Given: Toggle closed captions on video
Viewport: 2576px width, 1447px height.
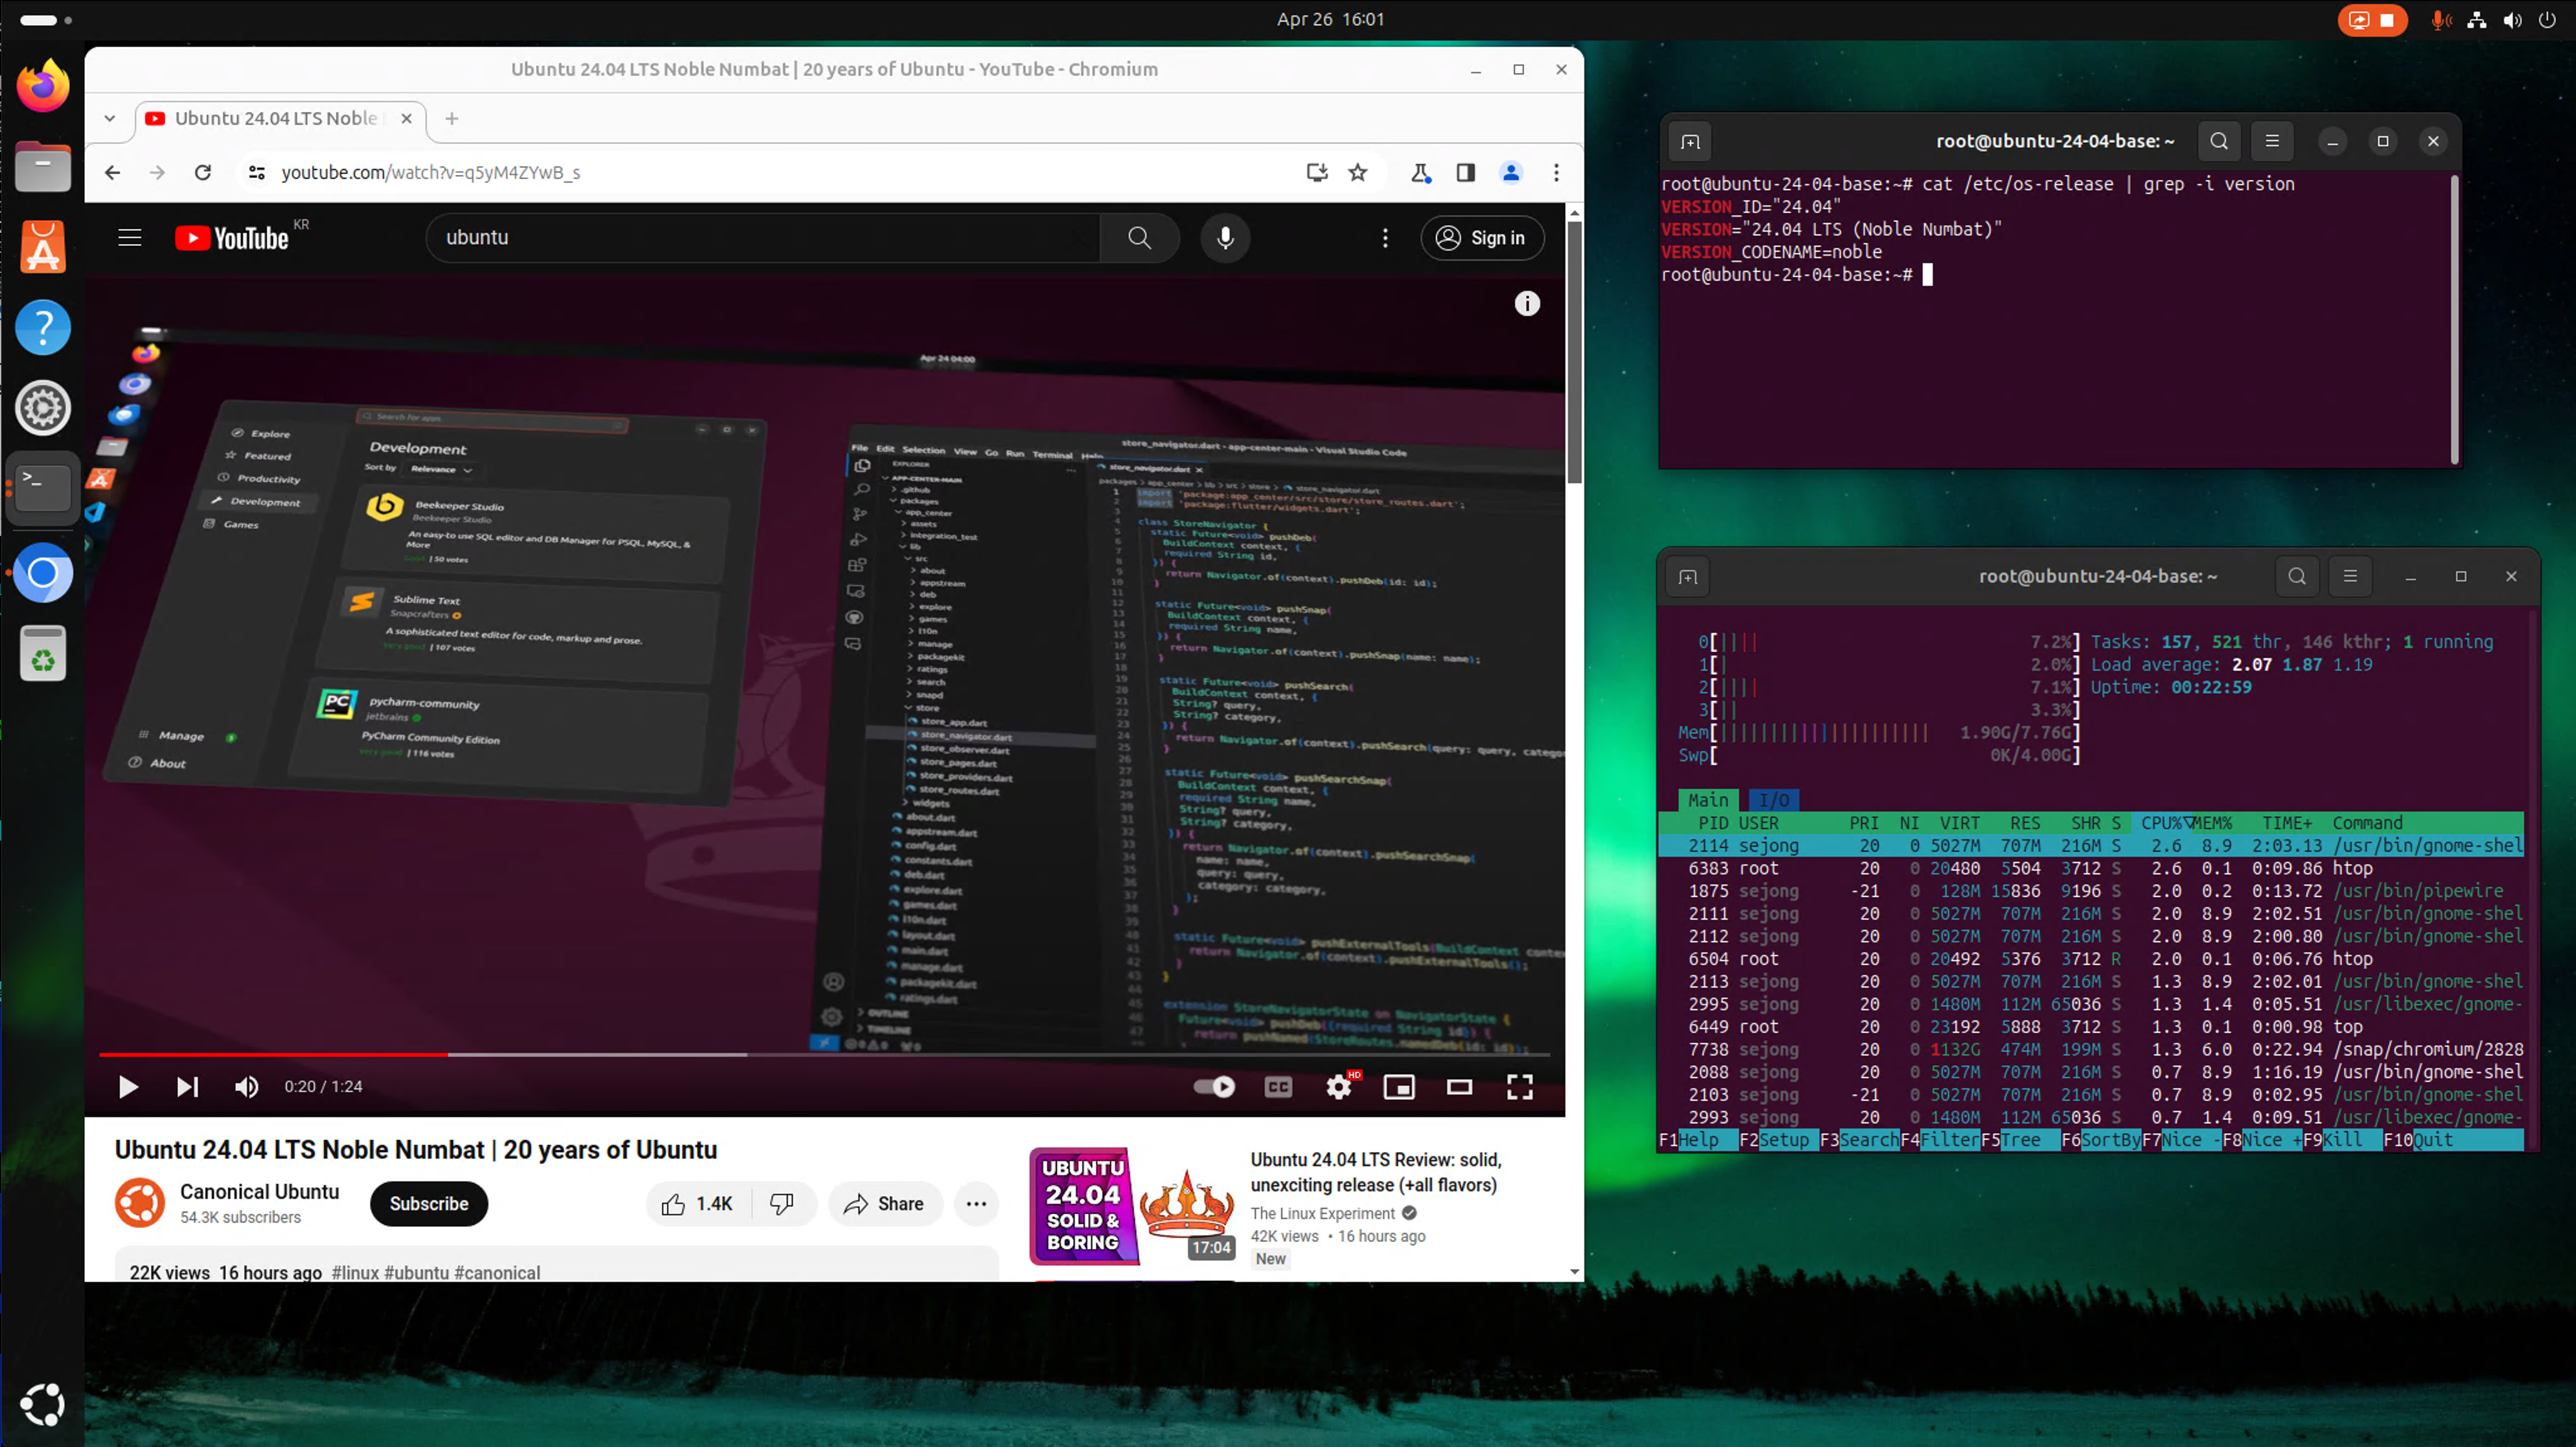Looking at the screenshot, I should point(1278,1087).
